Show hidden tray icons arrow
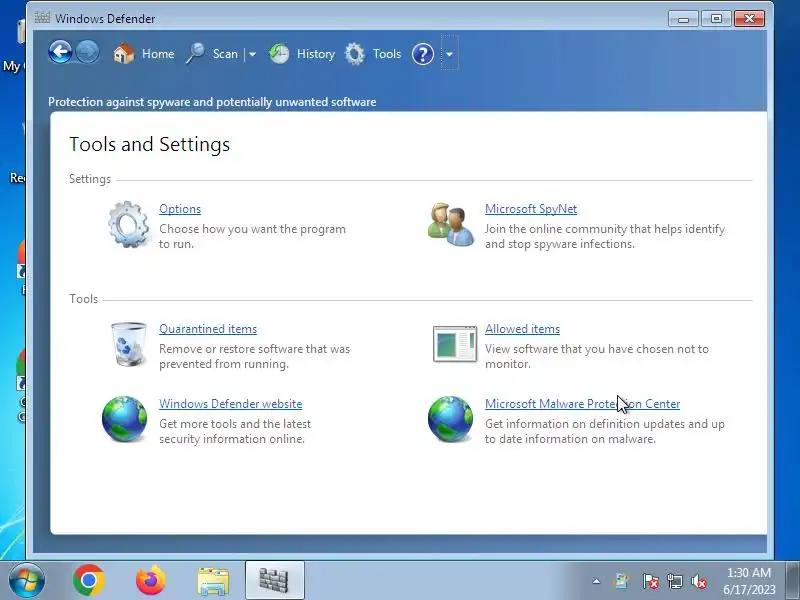Viewport: 800px width, 600px height. click(x=596, y=581)
